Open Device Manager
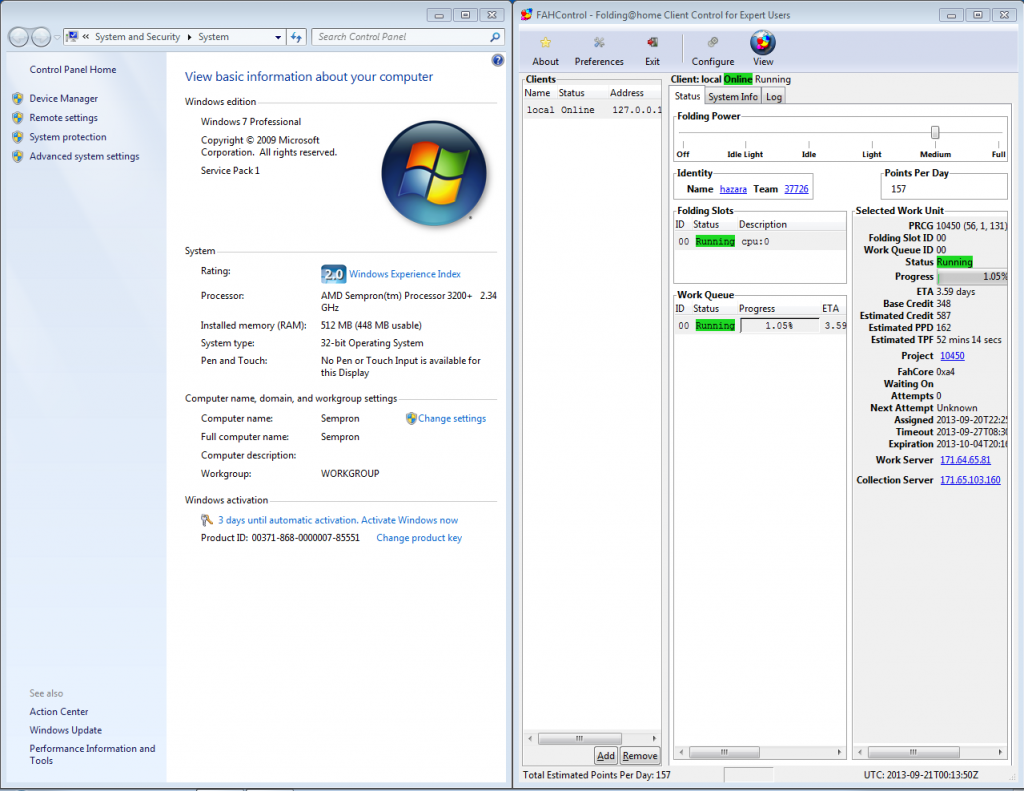This screenshot has width=1024, height=791. tap(63, 99)
